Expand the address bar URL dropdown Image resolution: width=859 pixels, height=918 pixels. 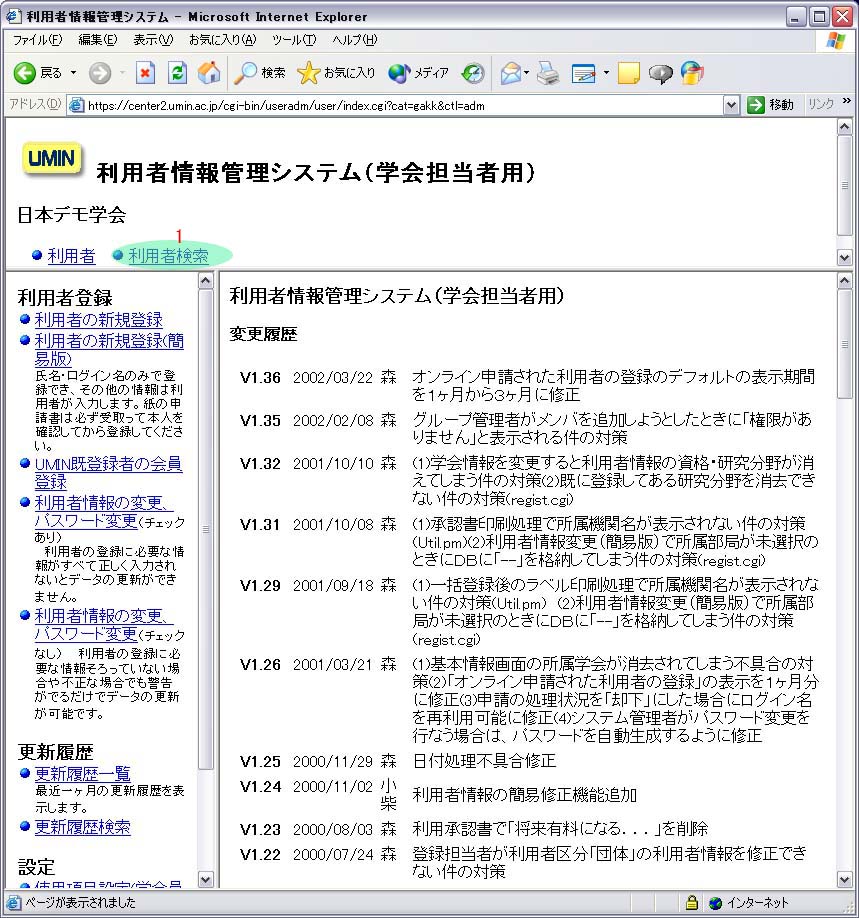tap(731, 105)
